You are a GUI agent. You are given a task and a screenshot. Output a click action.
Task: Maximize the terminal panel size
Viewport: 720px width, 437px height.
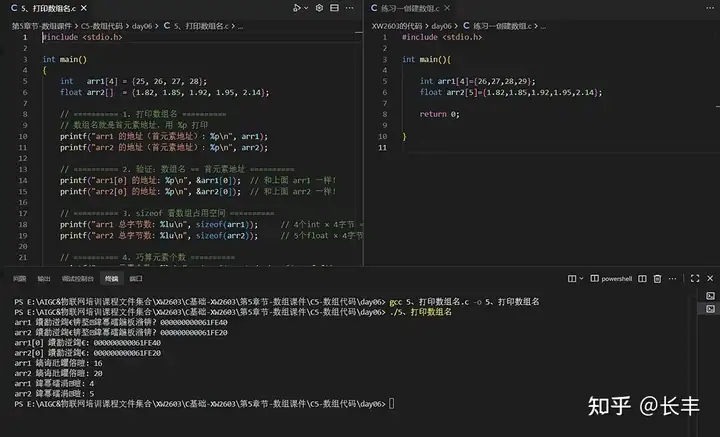pos(695,279)
